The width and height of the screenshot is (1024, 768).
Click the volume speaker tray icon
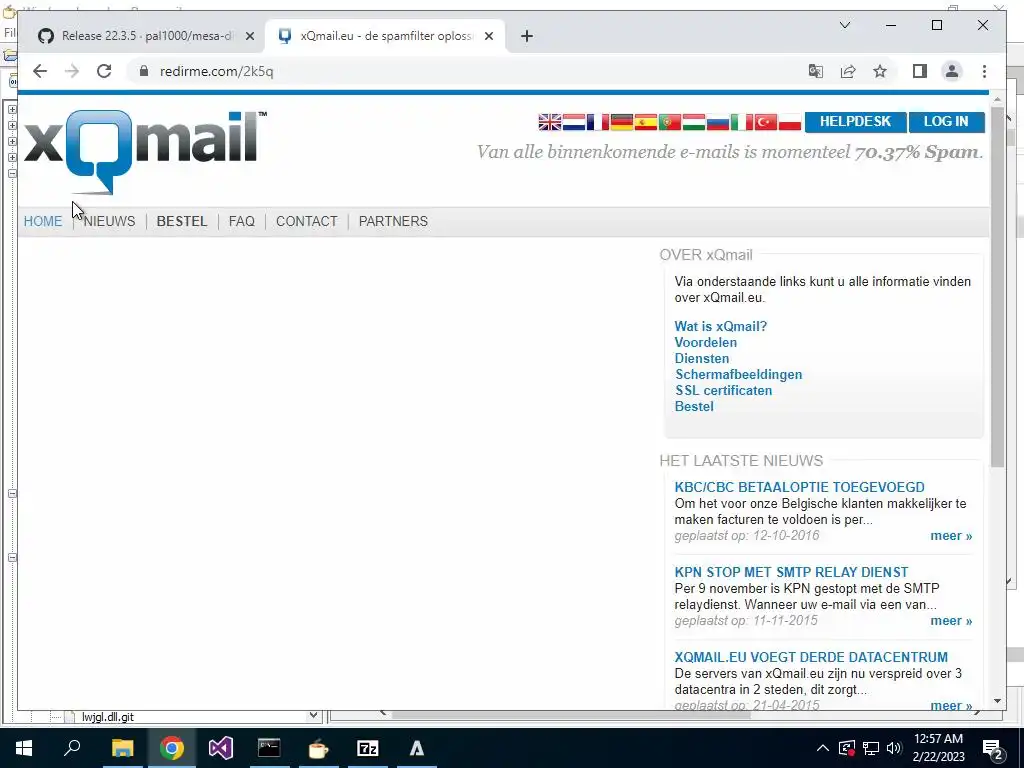tap(893, 748)
